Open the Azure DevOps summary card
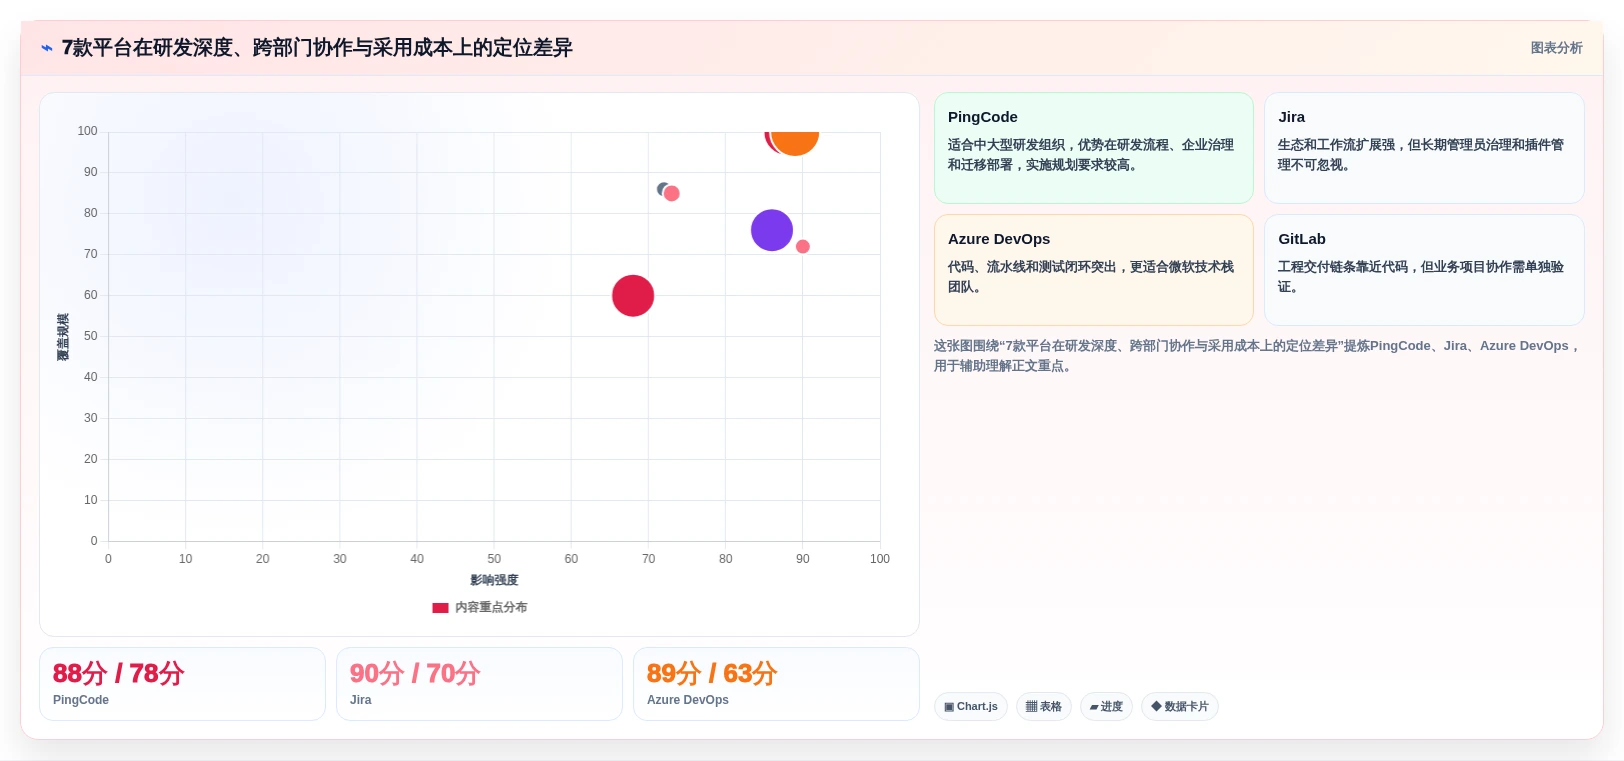 pos(1094,270)
